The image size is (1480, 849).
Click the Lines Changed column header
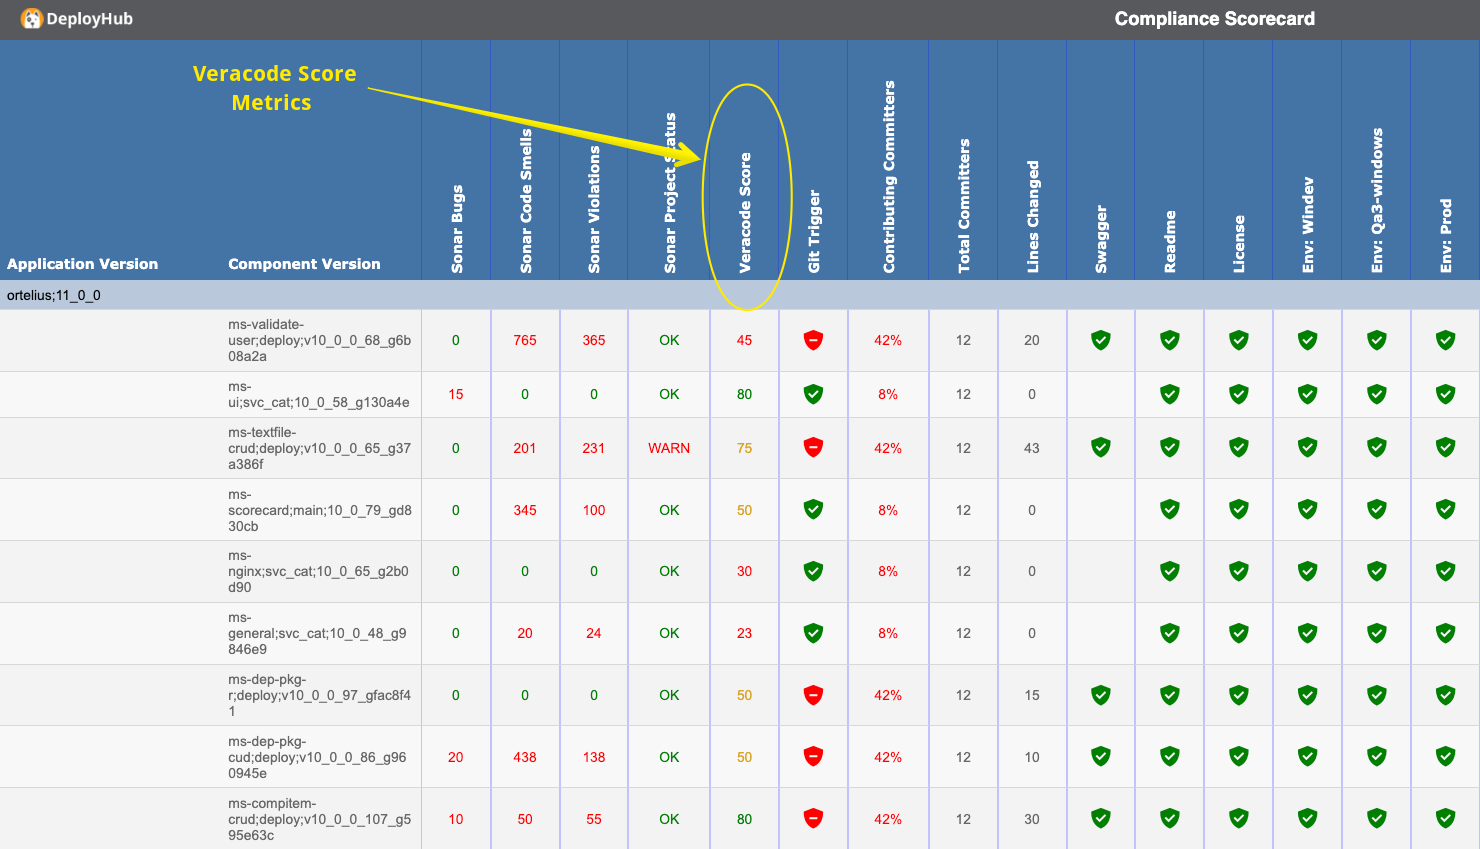[x=1033, y=217]
